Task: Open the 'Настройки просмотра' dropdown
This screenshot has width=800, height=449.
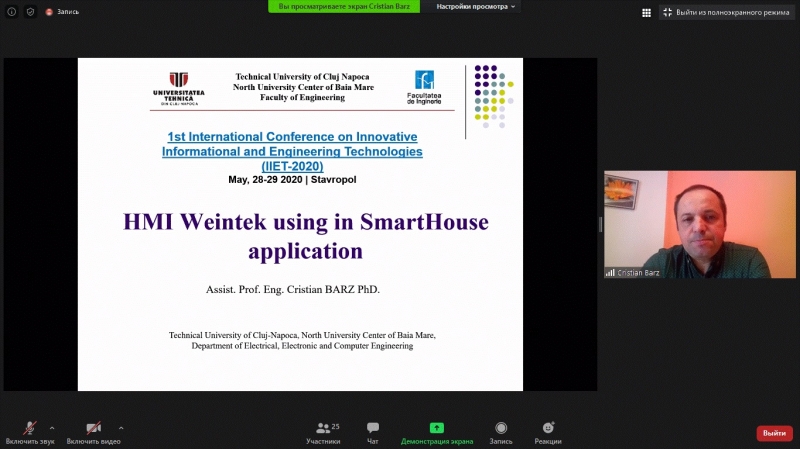Action: click(x=476, y=7)
